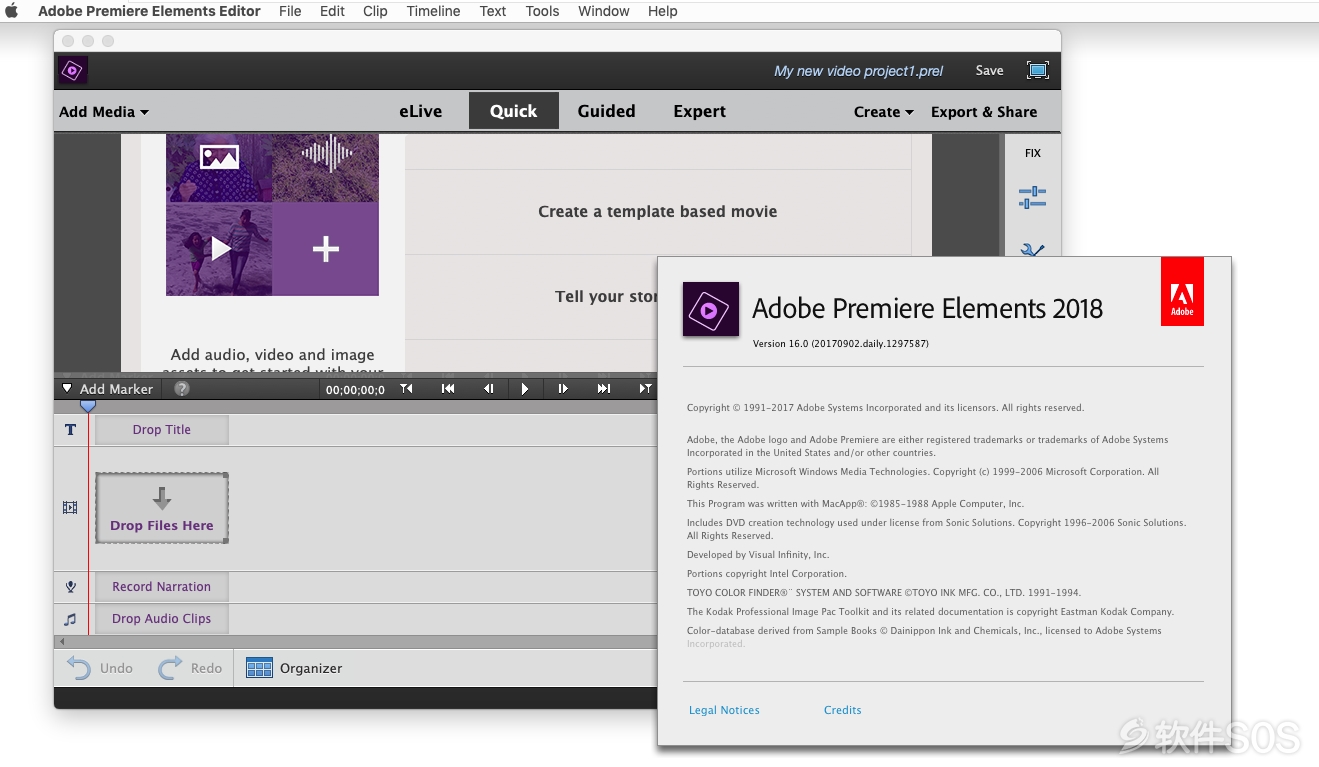Open Credits link in About dialog

(842, 710)
